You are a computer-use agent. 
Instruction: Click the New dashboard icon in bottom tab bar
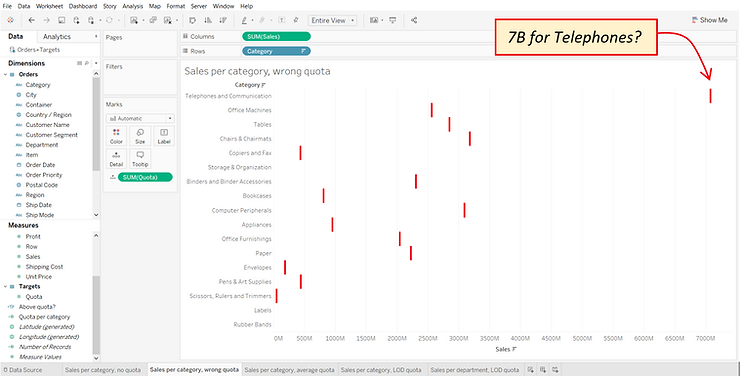click(x=543, y=370)
